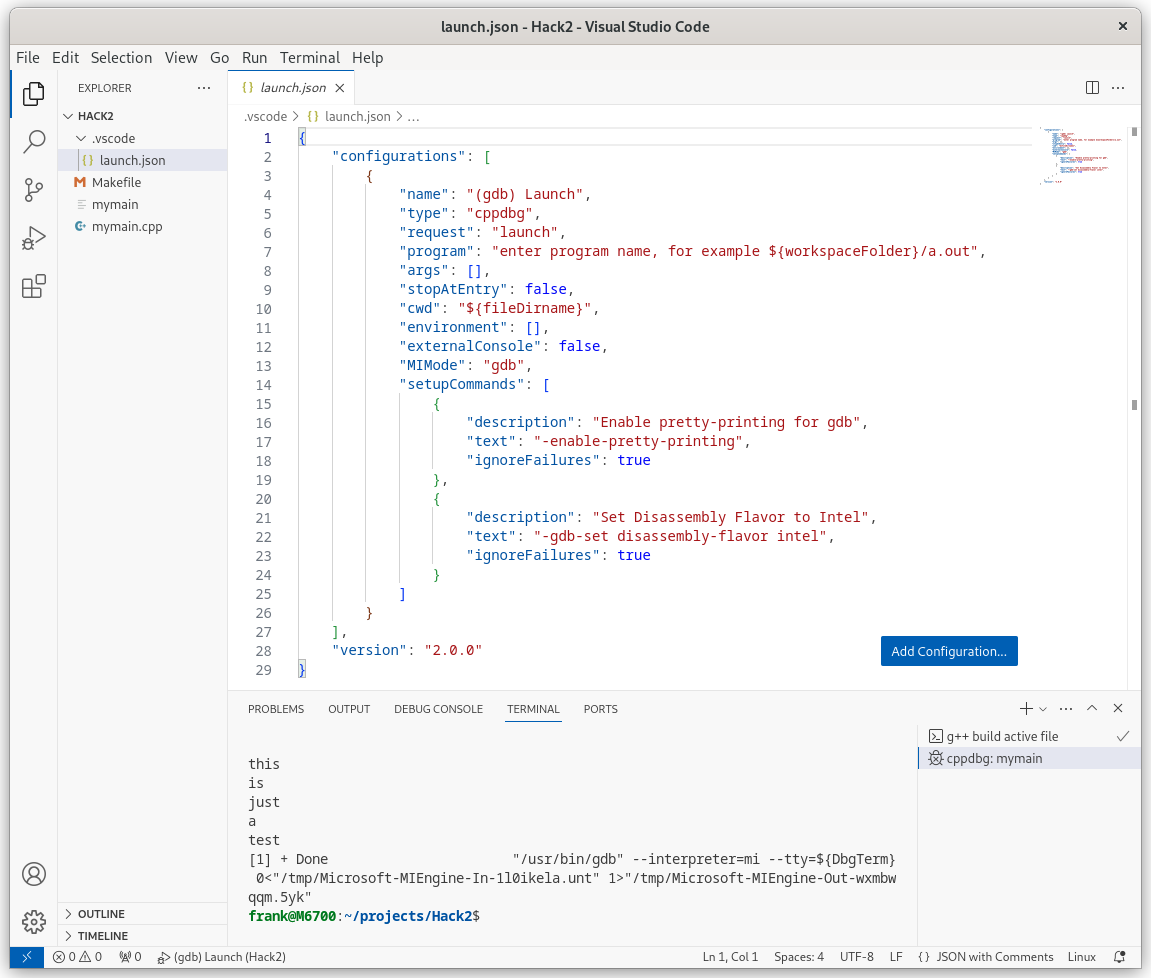Open the View menu

181,57
